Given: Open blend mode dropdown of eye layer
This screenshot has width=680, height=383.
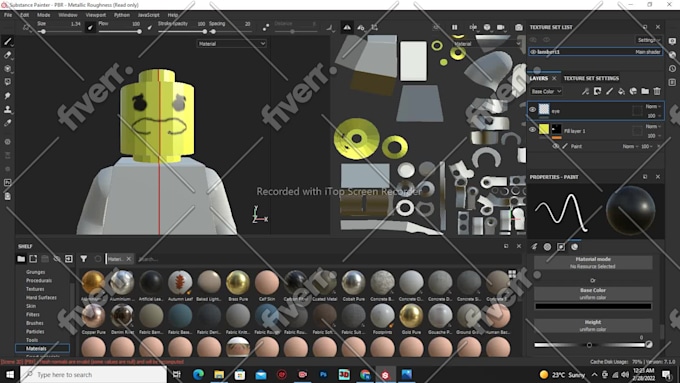Looking at the screenshot, I should [654, 106].
